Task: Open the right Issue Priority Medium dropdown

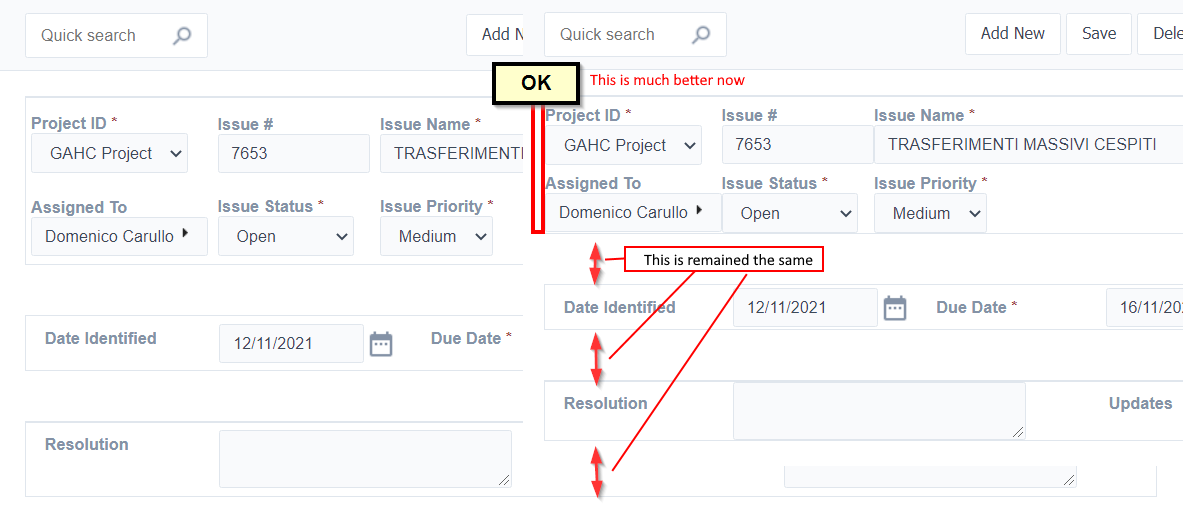Action: click(930, 213)
